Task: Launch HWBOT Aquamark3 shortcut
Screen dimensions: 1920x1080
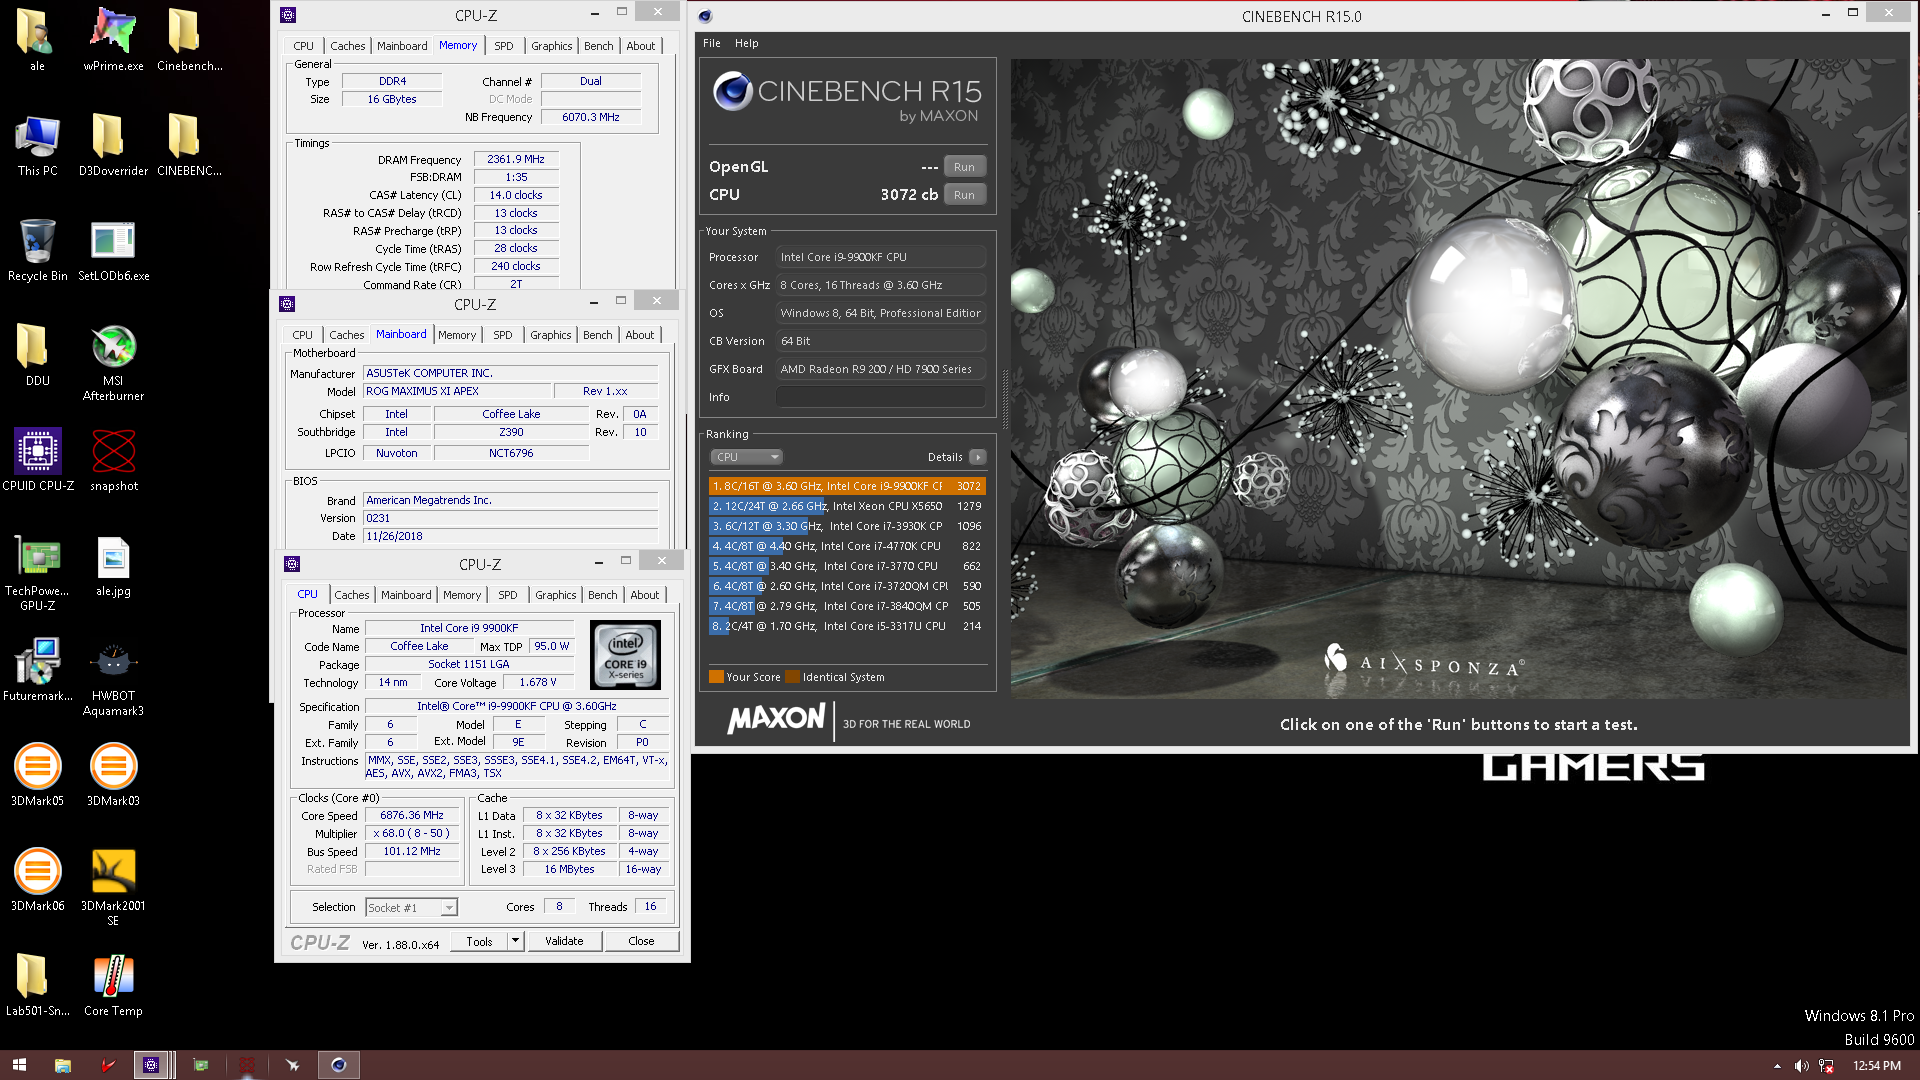Action: click(113, 677)
